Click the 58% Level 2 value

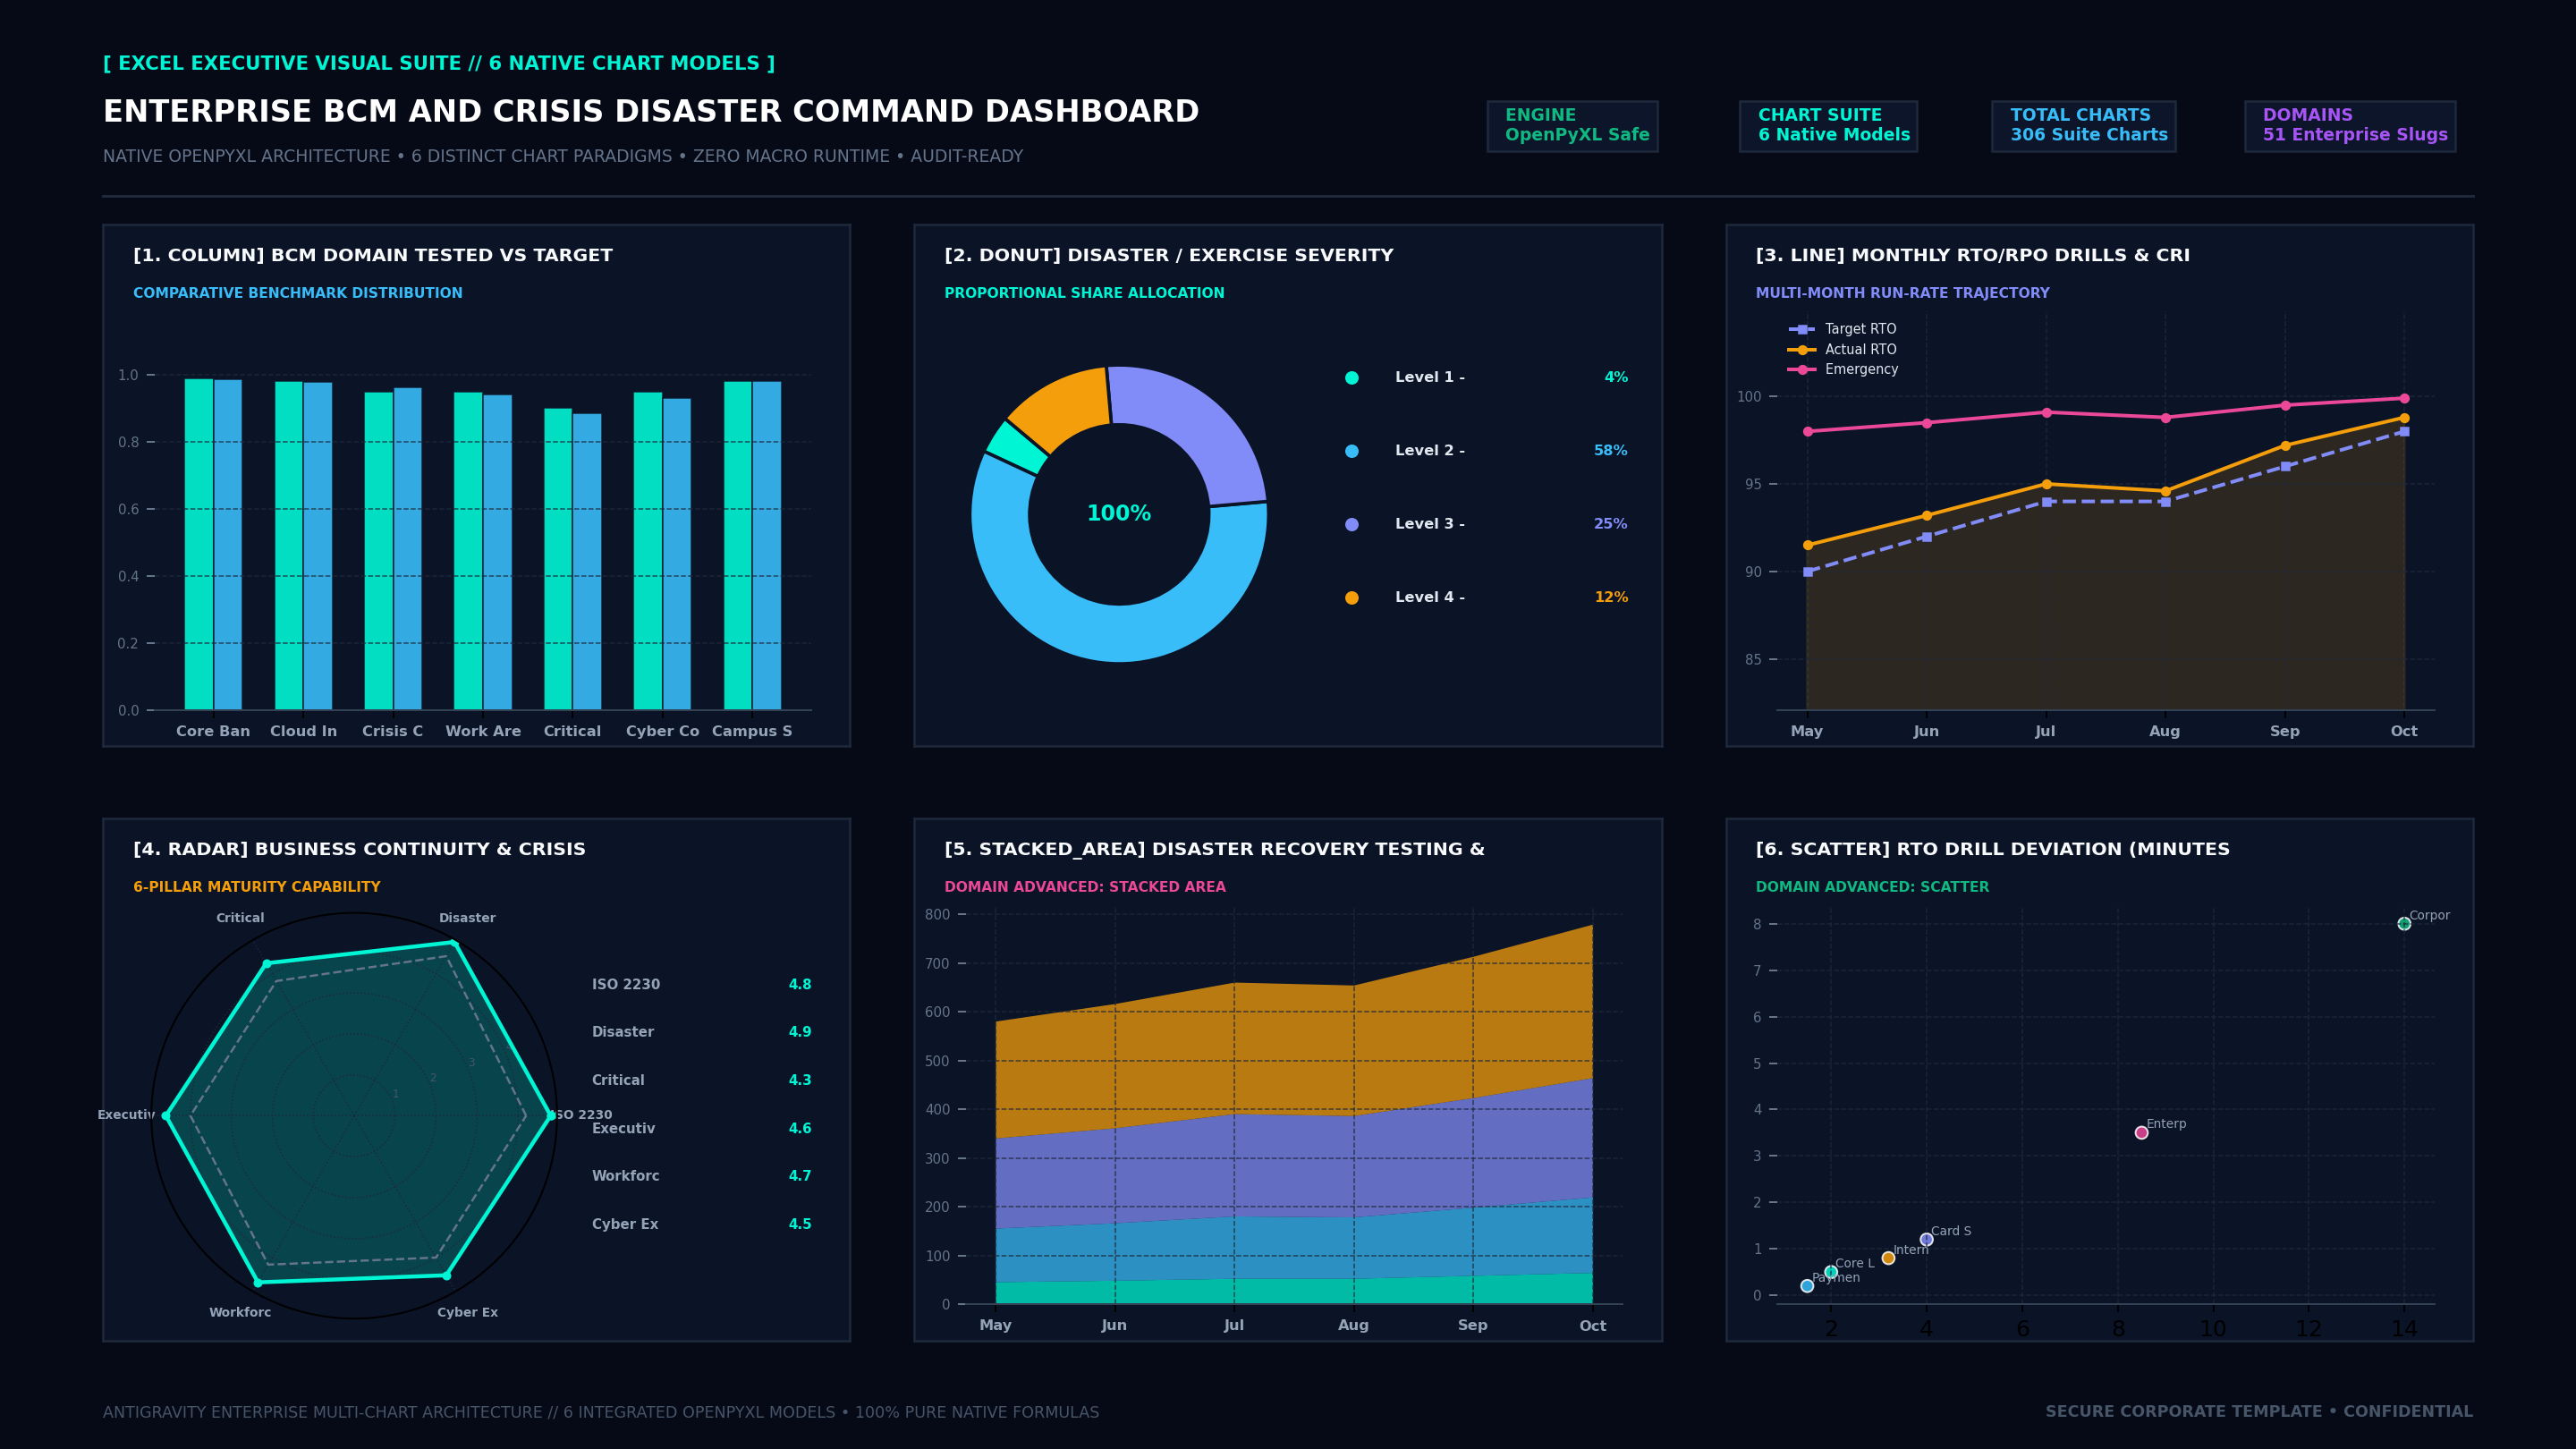1610,451
